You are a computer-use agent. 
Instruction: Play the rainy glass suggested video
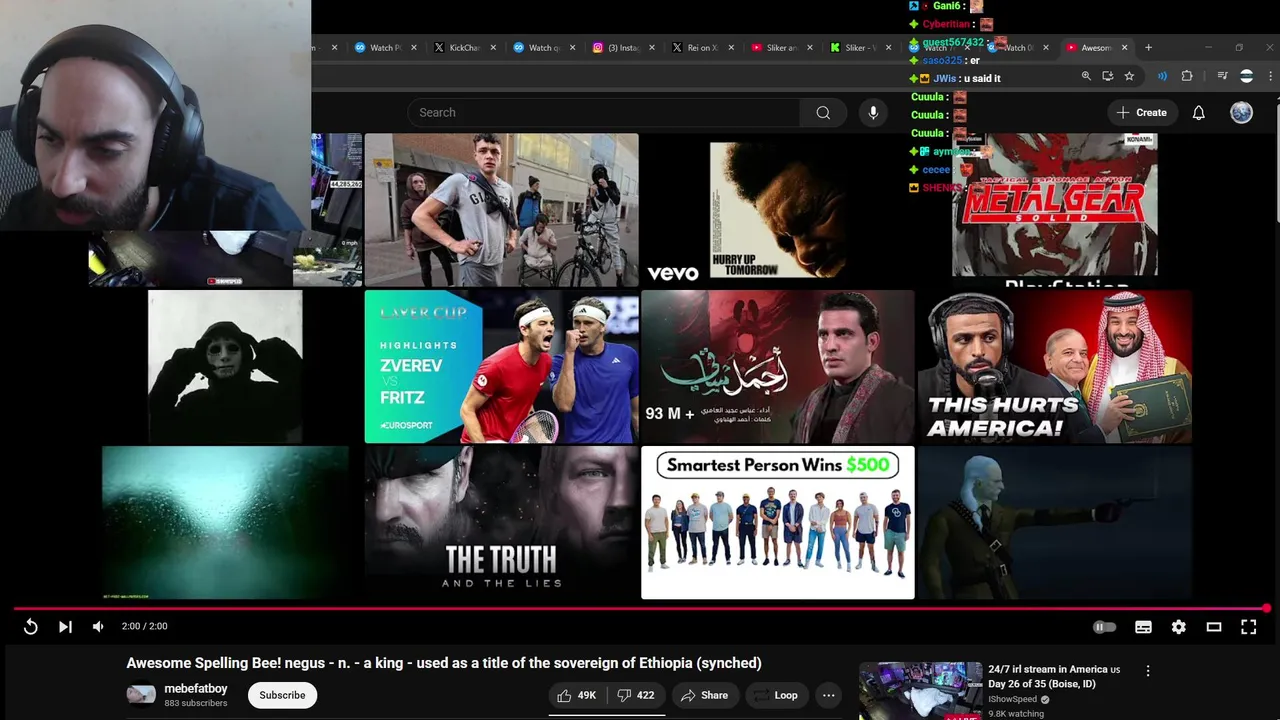(x=225, y=523)
